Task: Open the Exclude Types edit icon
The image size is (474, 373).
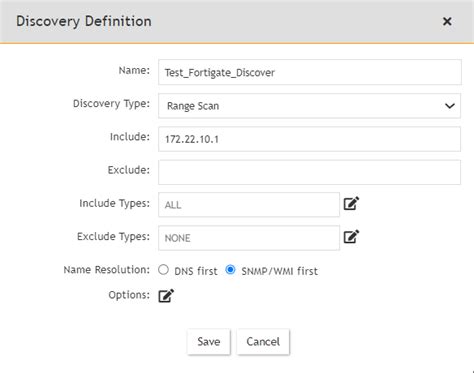Action: pyautogui.click(x=351, y=237)
